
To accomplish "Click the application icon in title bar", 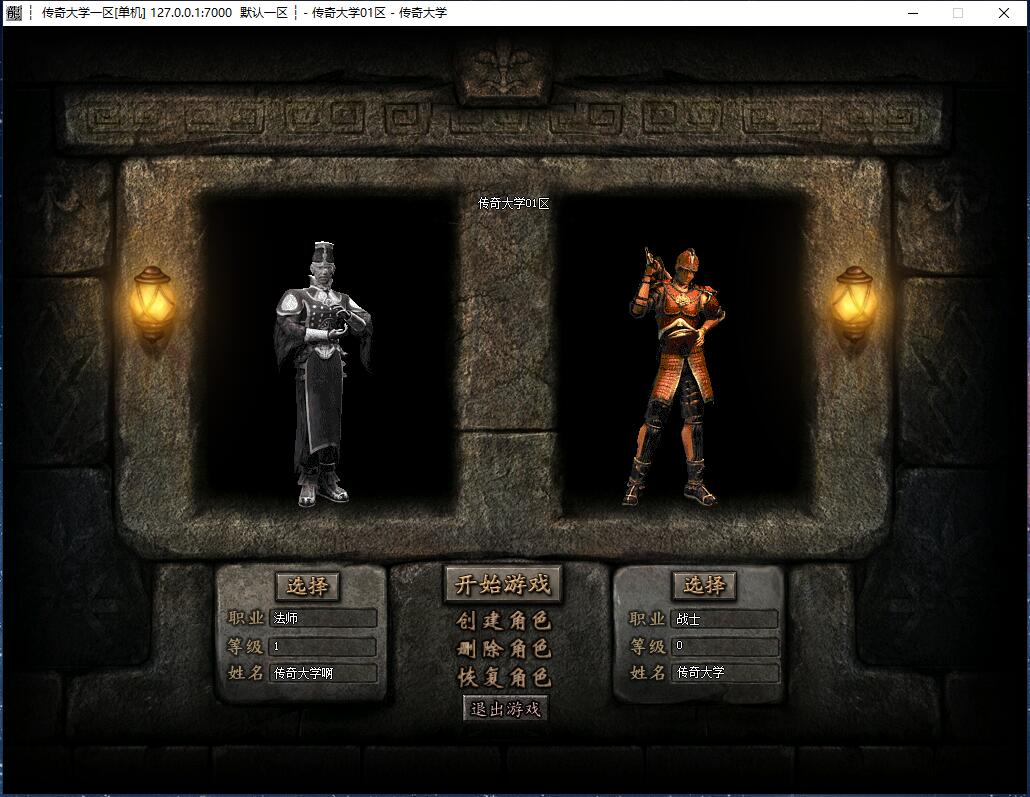I will [x=14, y=12].
